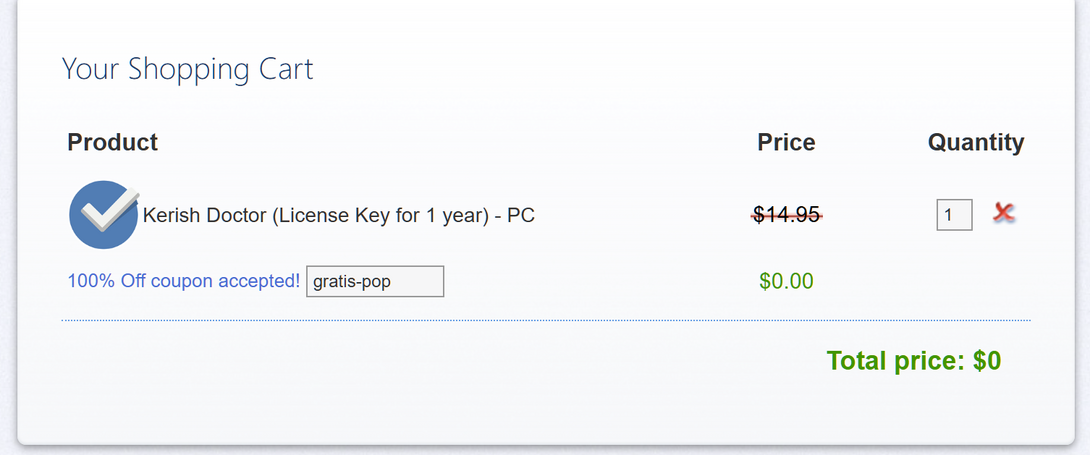Click the quantity box showing 1
Viewport: 1090px width, 455px height.
point(954,215)
